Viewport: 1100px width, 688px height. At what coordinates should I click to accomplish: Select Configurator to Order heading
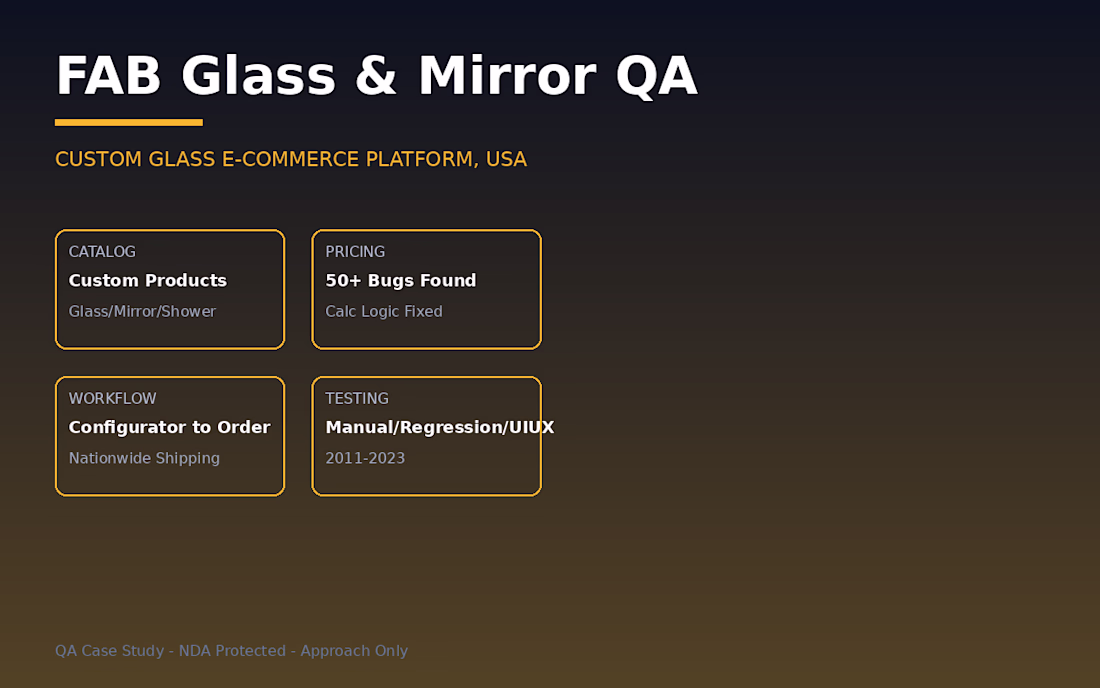169,427
